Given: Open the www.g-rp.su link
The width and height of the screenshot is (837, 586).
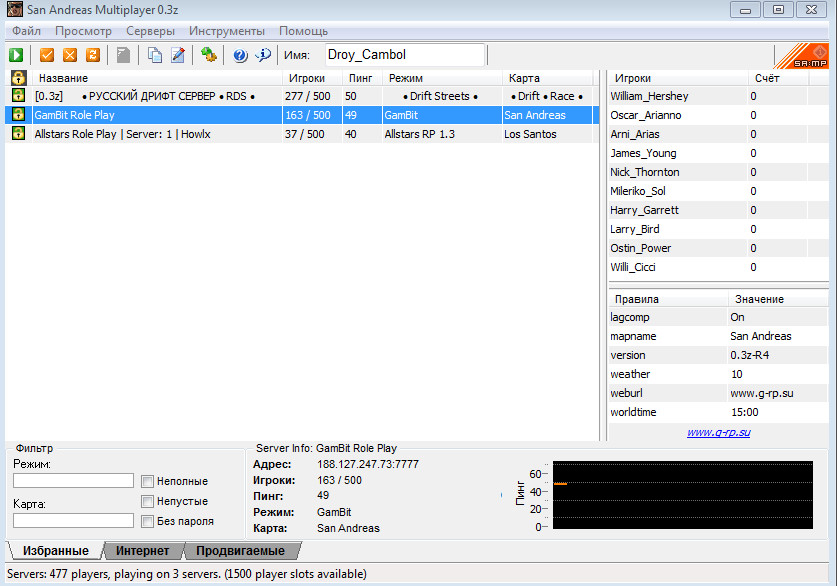Looking at the screenshot, I should pos(718,432).
